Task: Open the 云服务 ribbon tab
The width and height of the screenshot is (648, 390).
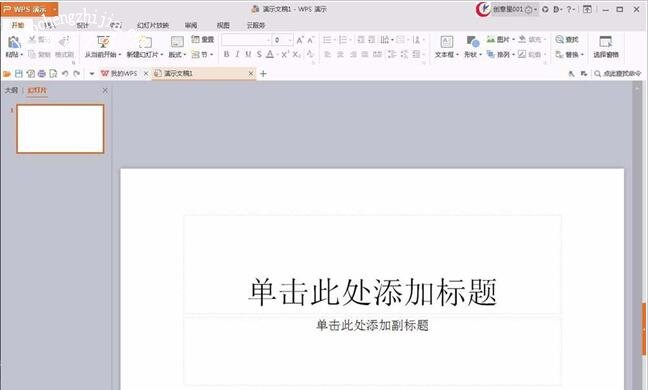Action: [x=256, y=25]
